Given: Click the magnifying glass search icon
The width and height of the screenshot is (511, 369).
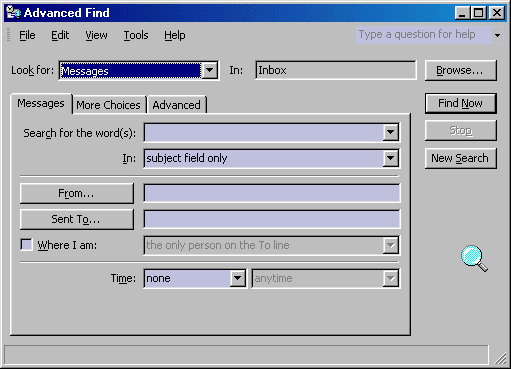Looking at the screenshot, I should pos(474,258).
